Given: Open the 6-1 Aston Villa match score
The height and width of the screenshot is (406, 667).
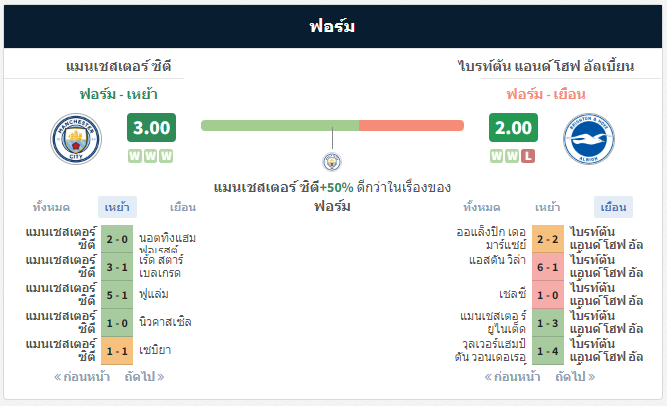Looking at the screenshot, I should pos(547,267).
